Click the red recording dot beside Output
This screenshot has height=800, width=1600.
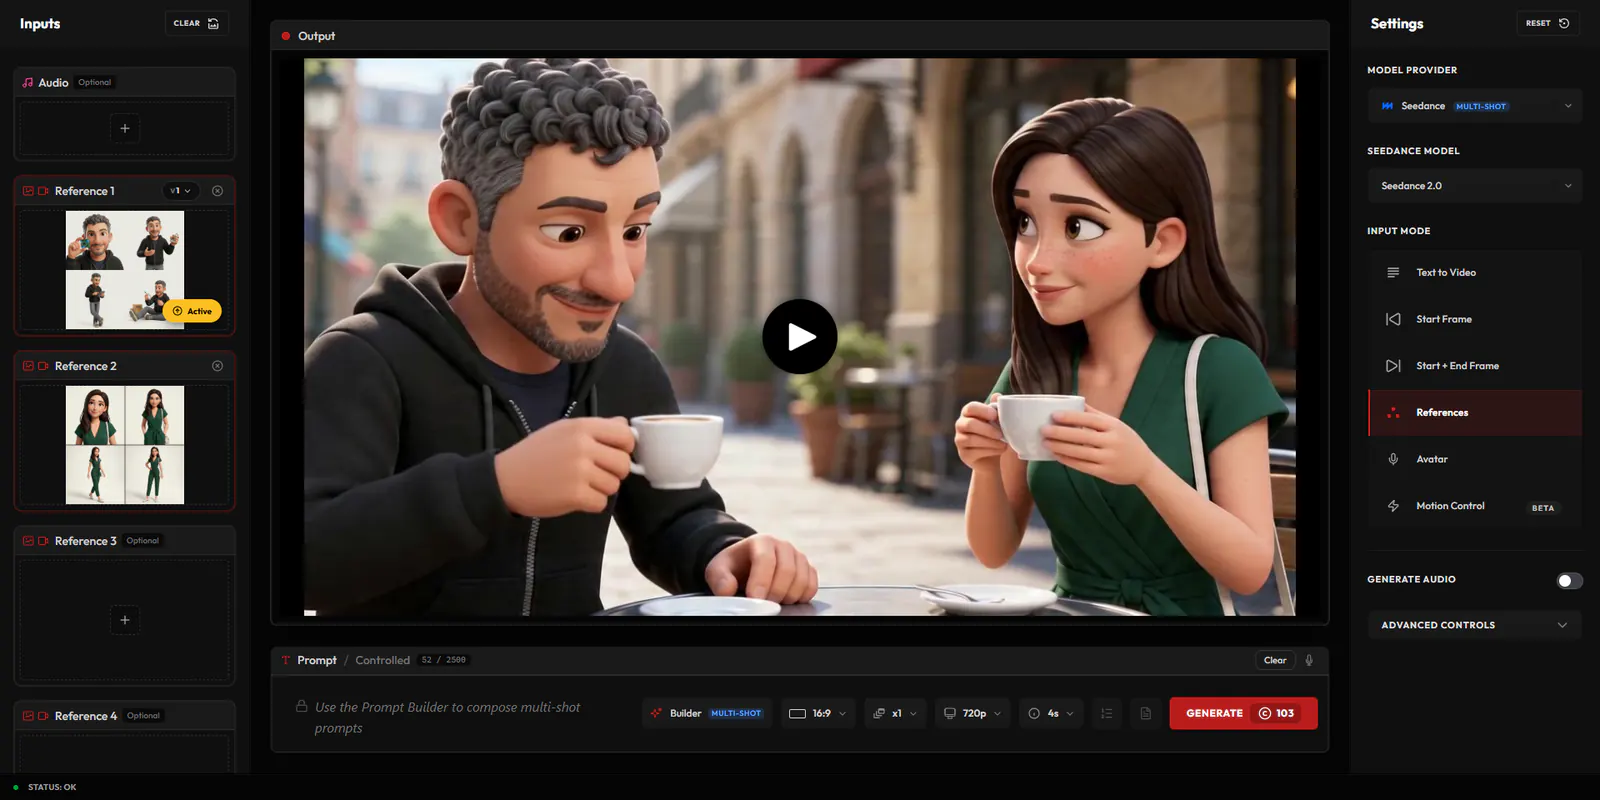tap(286, 36)
